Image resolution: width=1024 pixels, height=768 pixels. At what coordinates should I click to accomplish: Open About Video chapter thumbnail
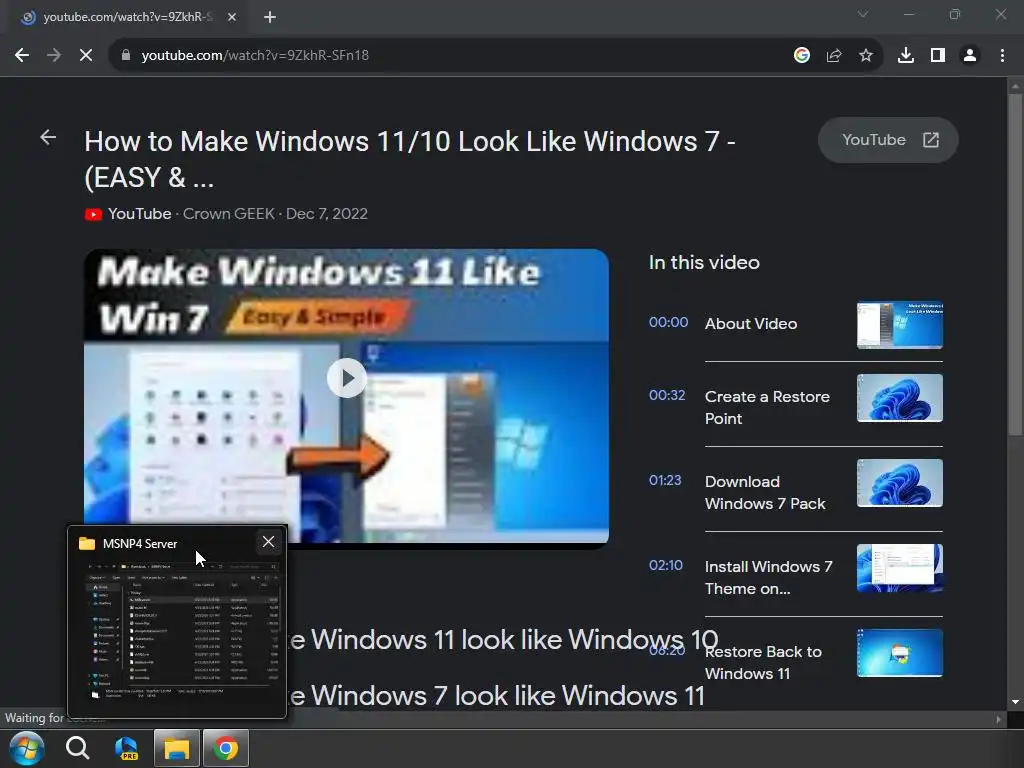pos(900,325)
